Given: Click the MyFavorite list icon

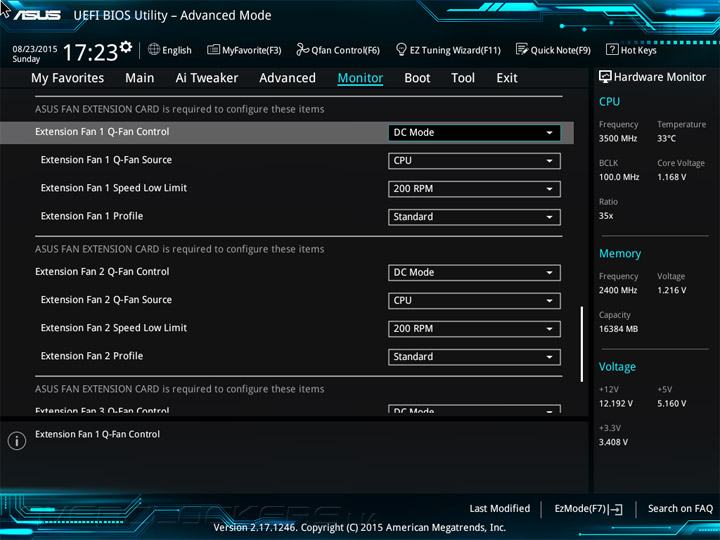Looking at the screenshot, I should (x=213, y=49).
